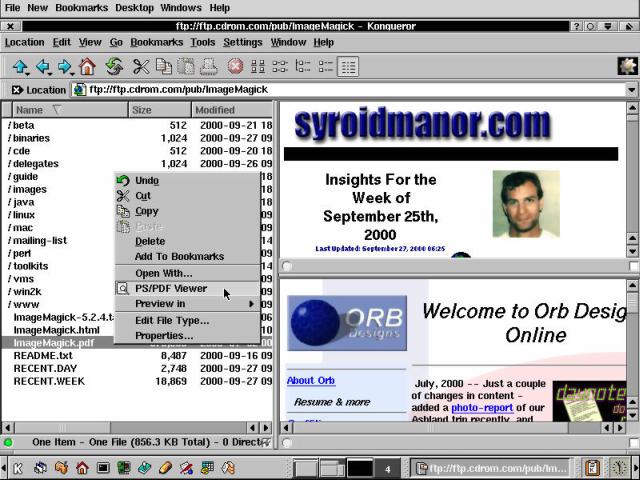This screenshot has width=640, height=480.
Task: Click the Konqueror gear icon at toolbar right
Action: 627,67
